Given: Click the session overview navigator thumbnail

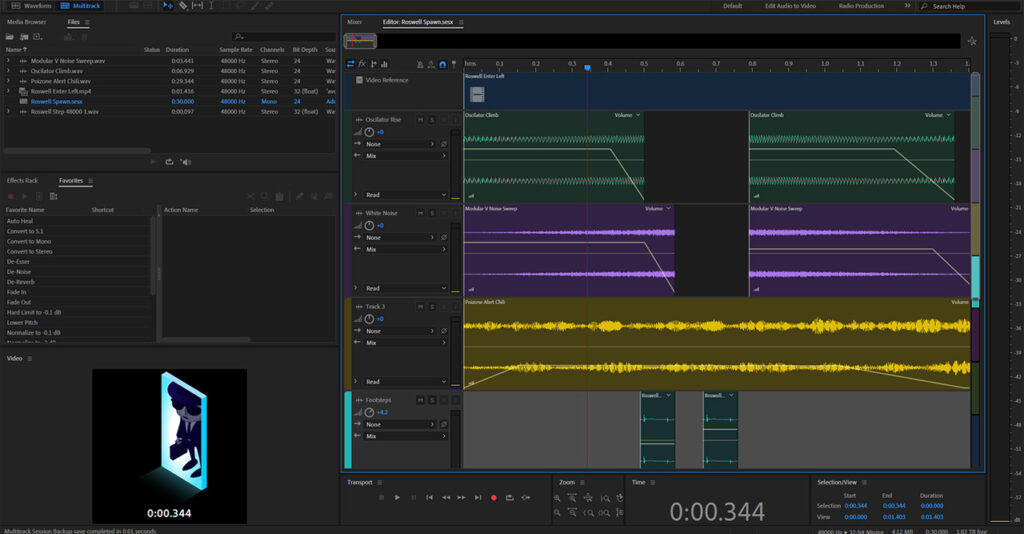Looking at the screenshot, I should 360,41.
